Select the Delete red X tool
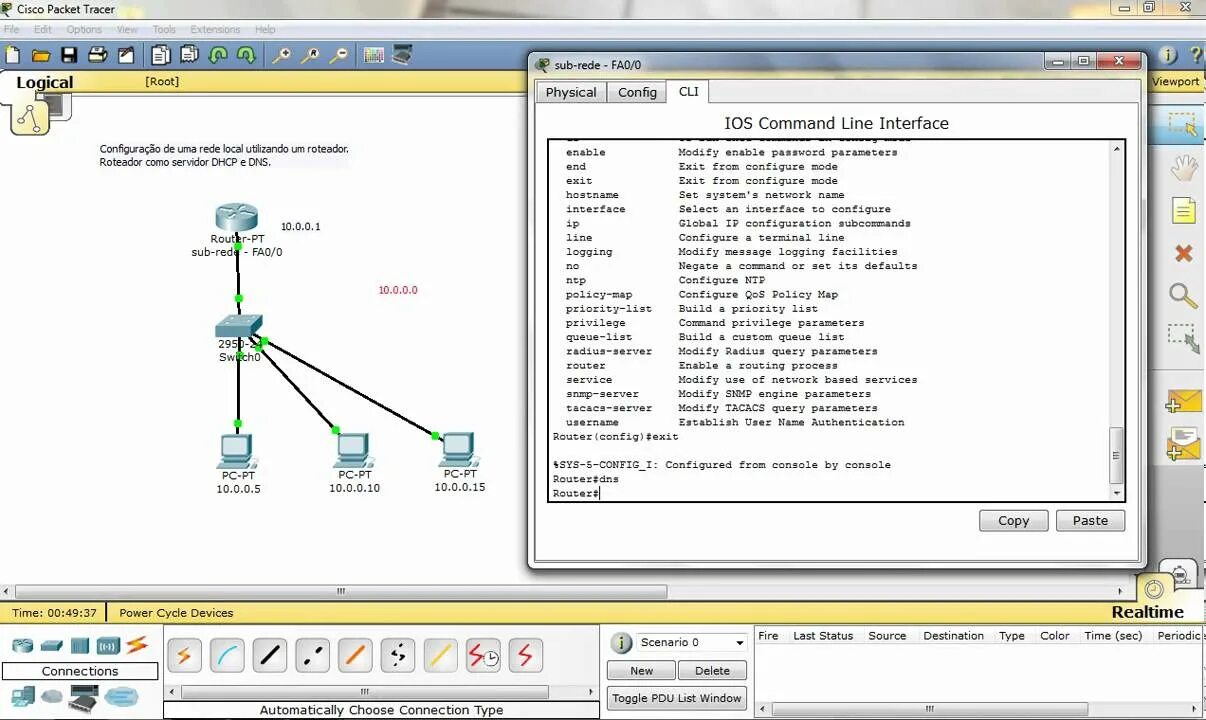 point(1183,253)
